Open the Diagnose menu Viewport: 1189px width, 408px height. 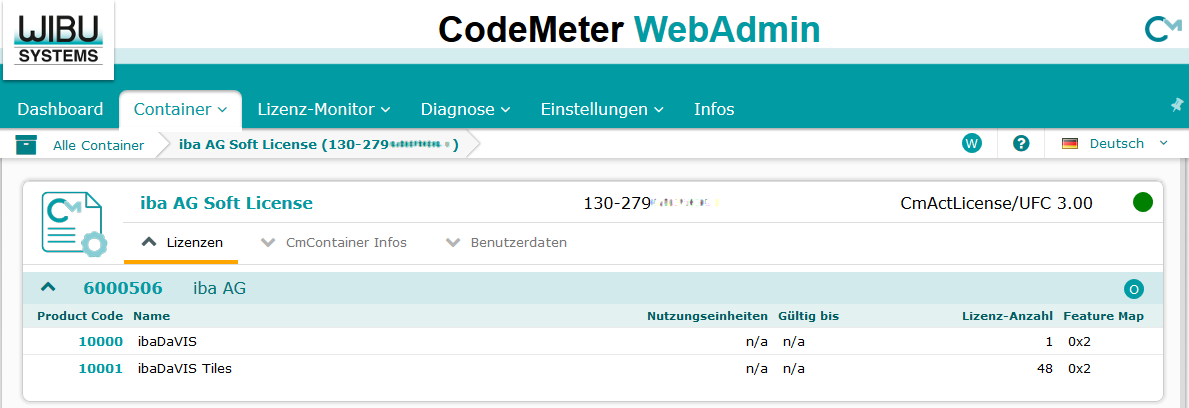tap(466, 109)
